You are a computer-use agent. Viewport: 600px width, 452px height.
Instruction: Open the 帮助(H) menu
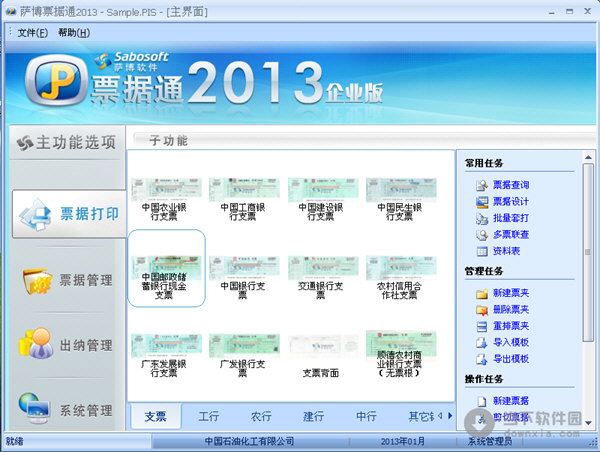[x=74, y=33]
